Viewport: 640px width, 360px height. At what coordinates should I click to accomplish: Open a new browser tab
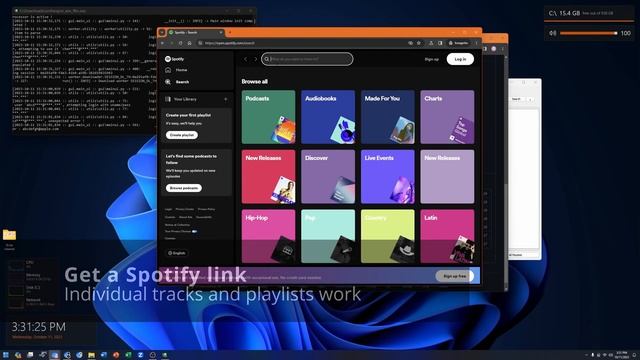(x=230, y=32)
